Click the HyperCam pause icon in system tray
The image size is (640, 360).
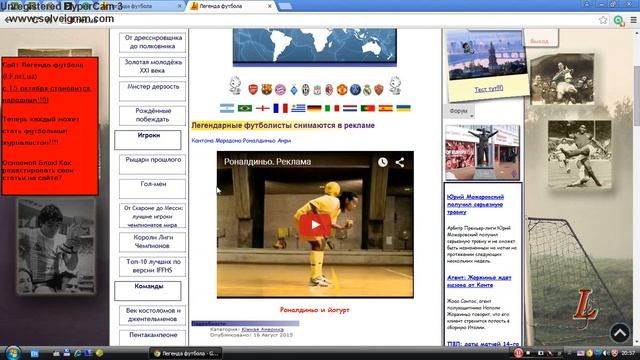518,353
